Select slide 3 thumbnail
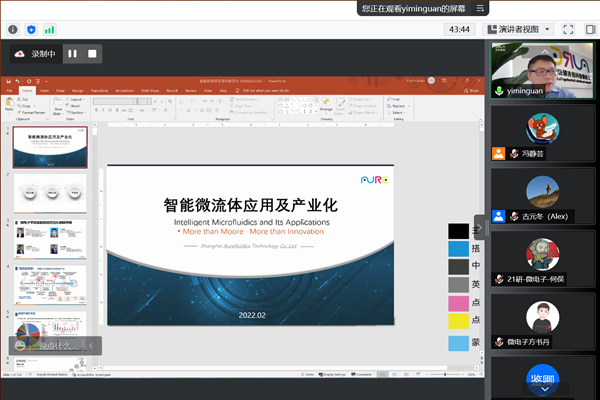This screenshot has width=600, height=400. [50, 236]
